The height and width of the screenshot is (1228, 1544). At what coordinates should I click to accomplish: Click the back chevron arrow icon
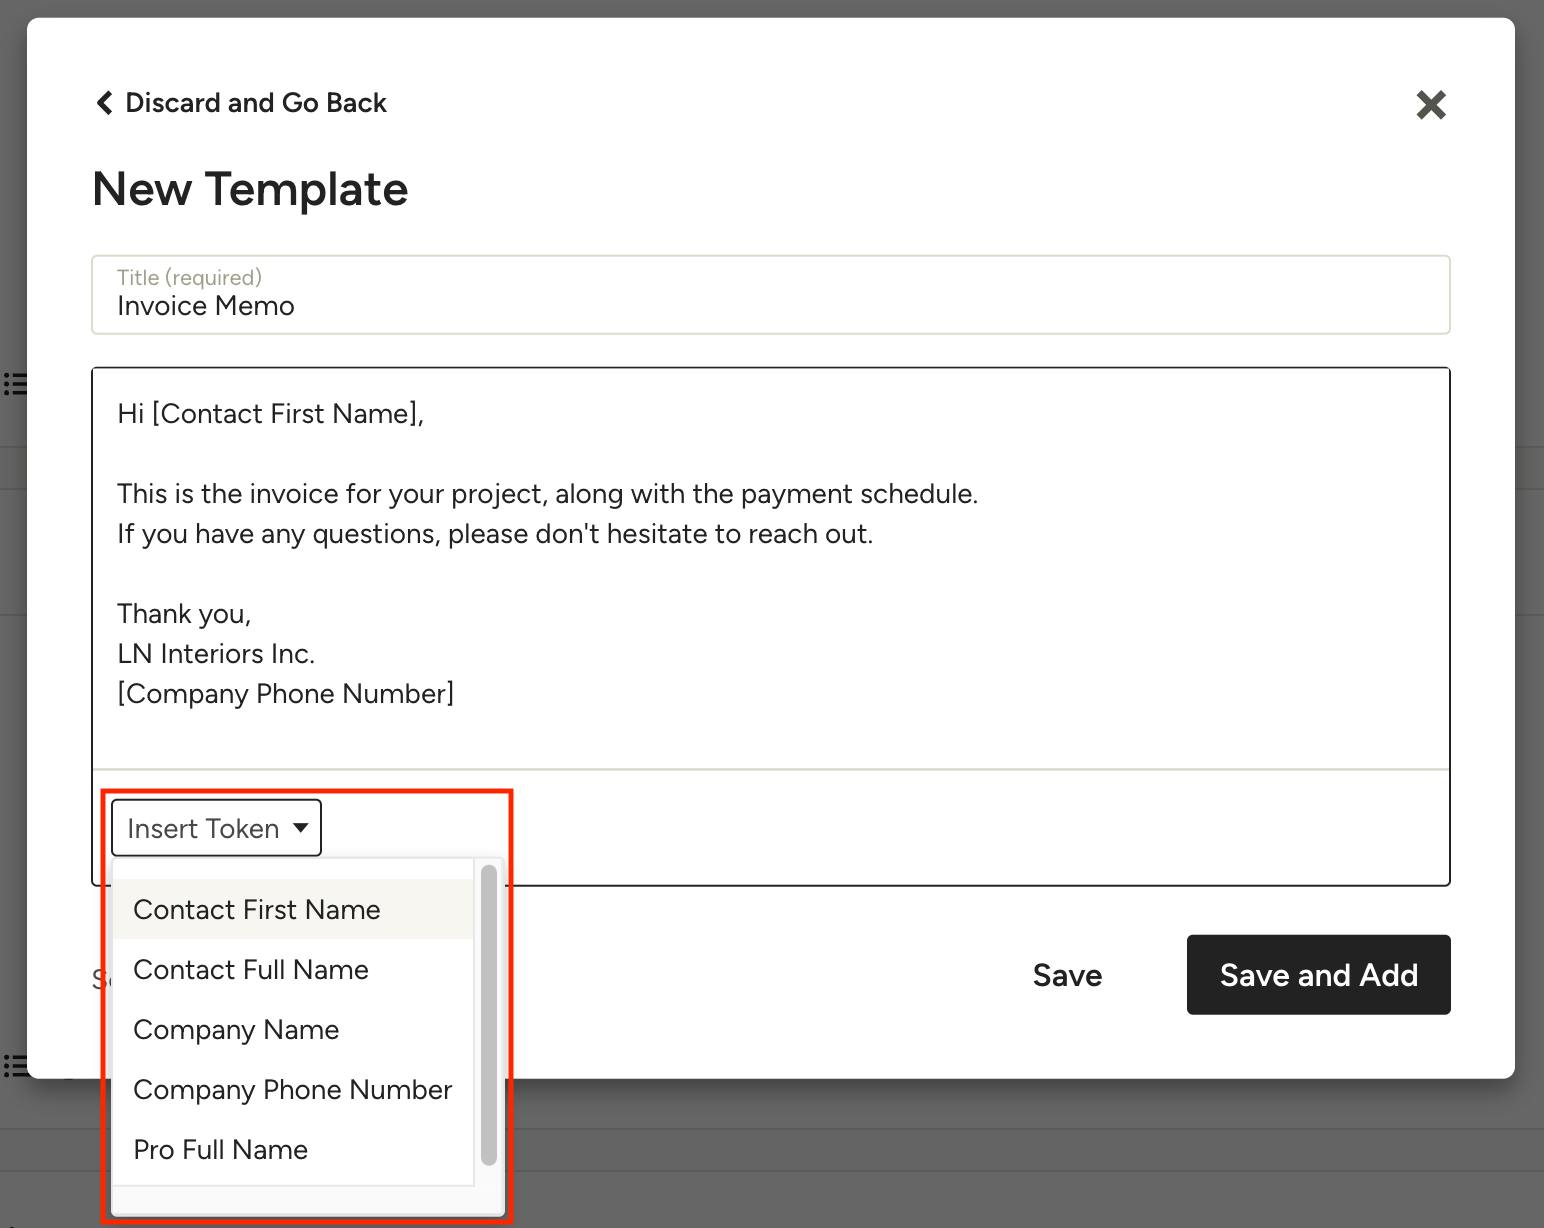click(x=104, y=103)
